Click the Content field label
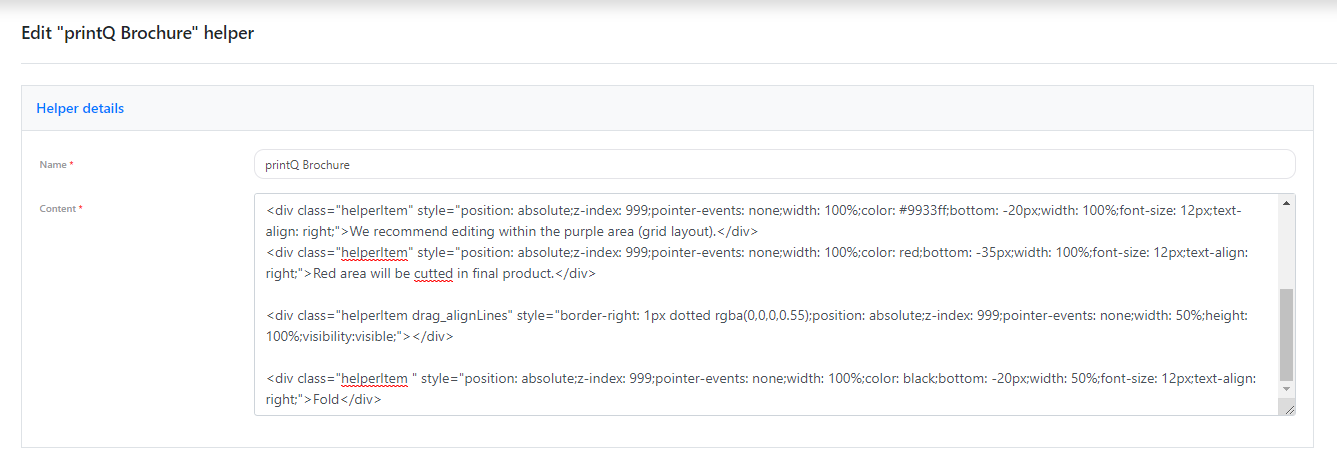The image size is (1337, 469). 60,209
